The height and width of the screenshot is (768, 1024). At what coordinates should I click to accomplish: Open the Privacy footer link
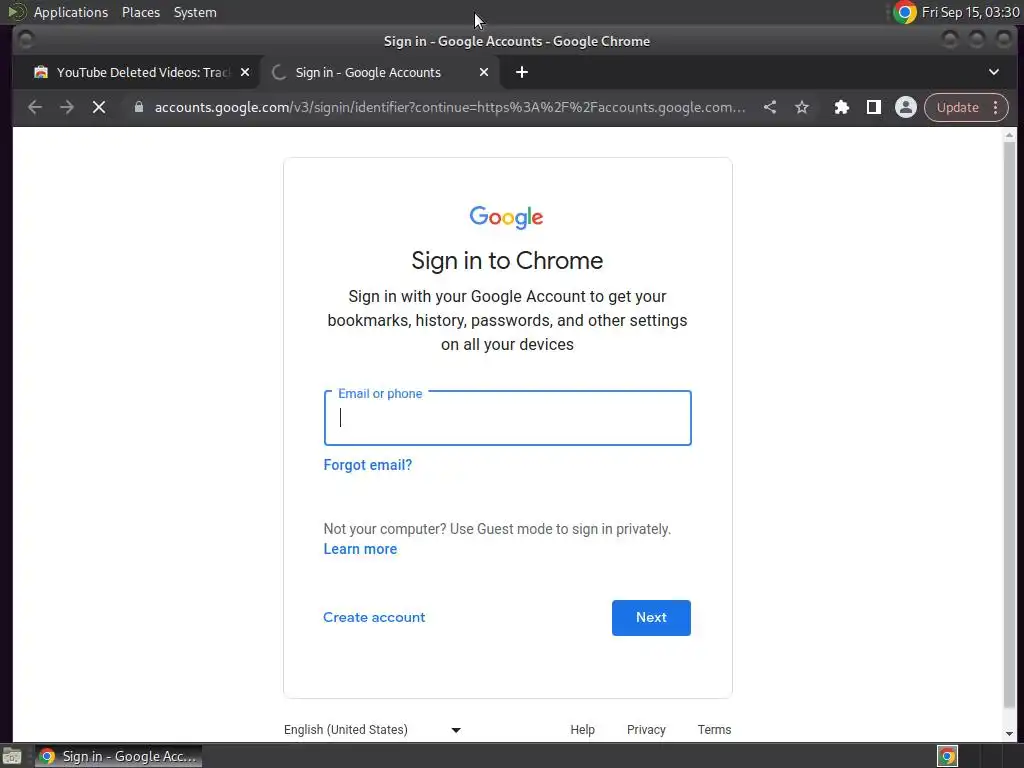tap(646, 729)
